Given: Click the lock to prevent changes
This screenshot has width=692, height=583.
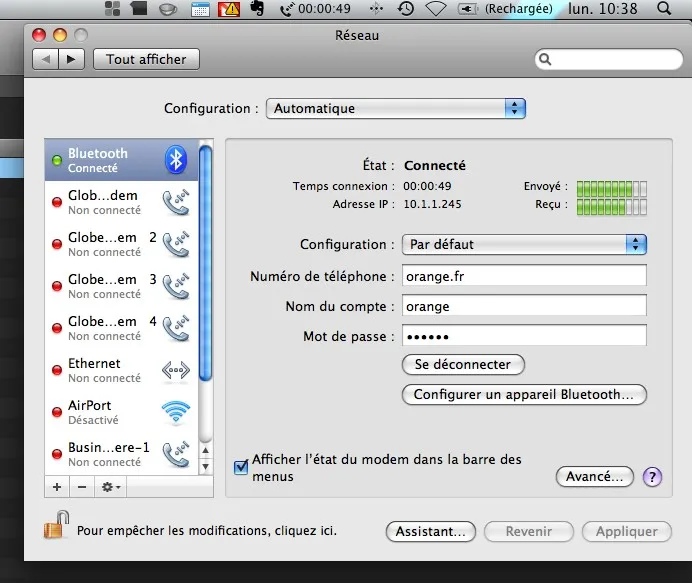Looking at the screenshot, I should pos(56,525).
